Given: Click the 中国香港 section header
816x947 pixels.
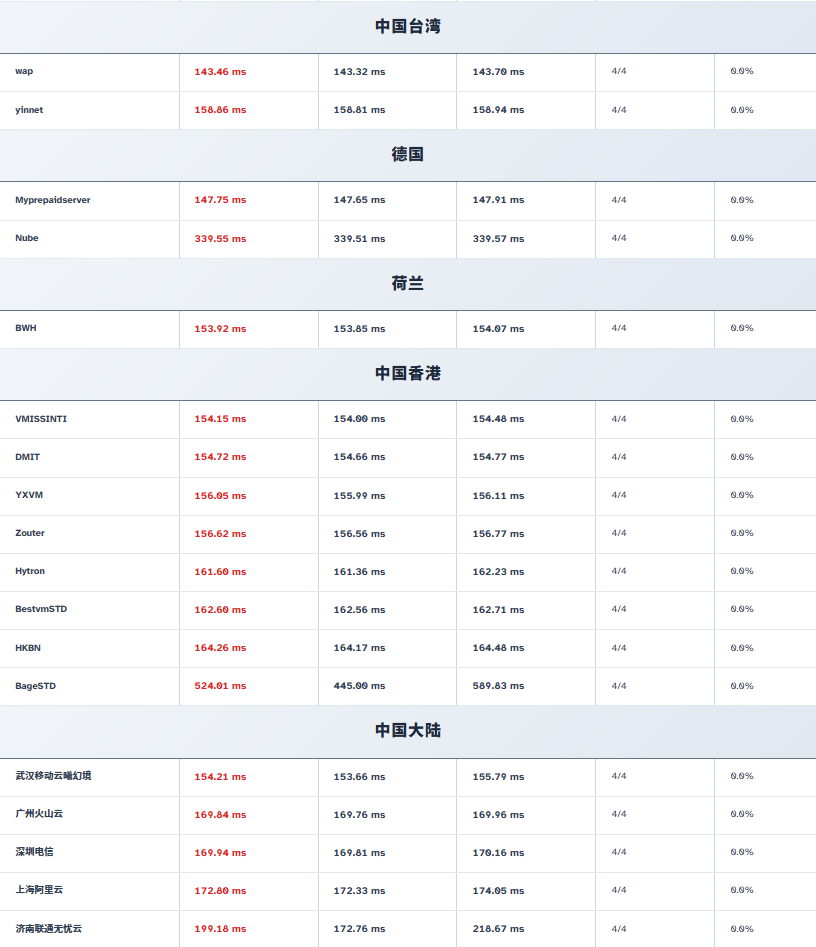Looking at the screenshot, I should point(408,373).
